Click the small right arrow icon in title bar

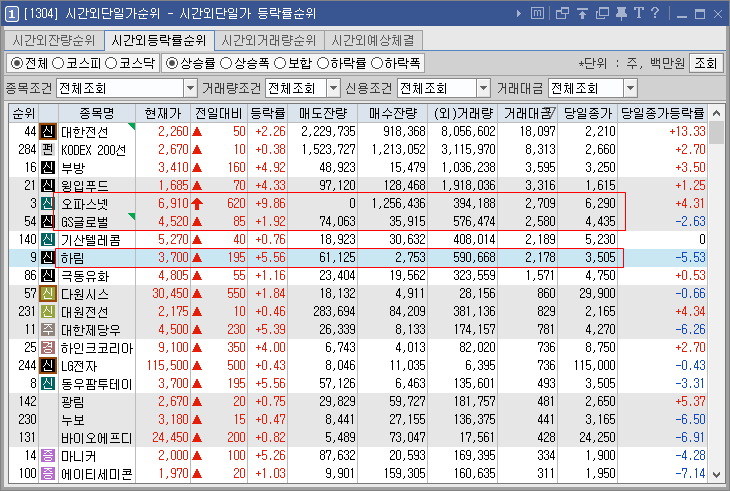pos(519,13)
